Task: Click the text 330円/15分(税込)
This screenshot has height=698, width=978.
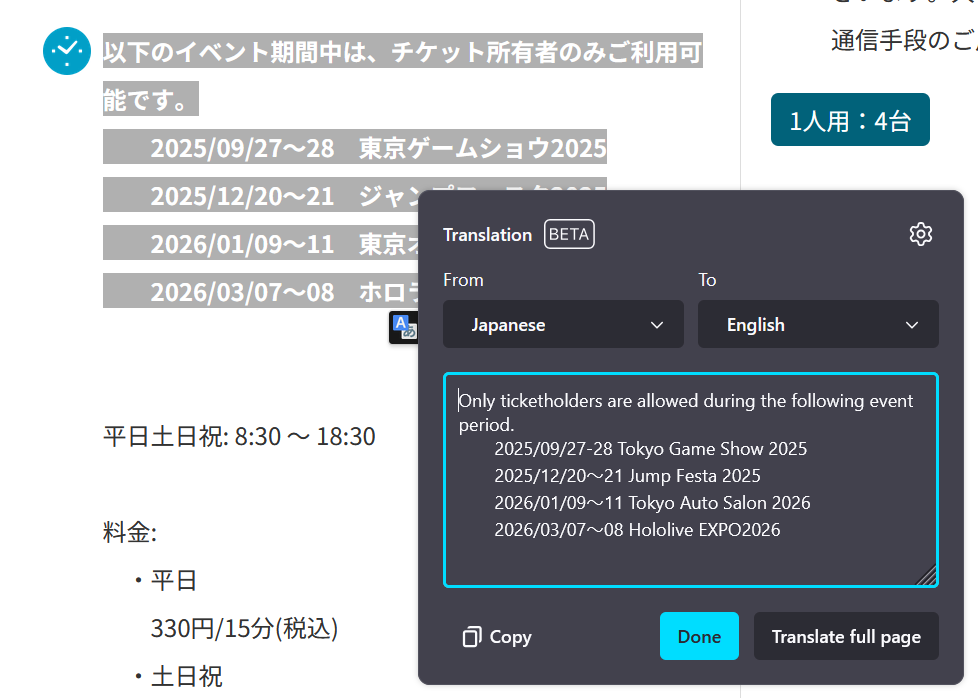Action: pyautogui.click(x=244, y=628)
